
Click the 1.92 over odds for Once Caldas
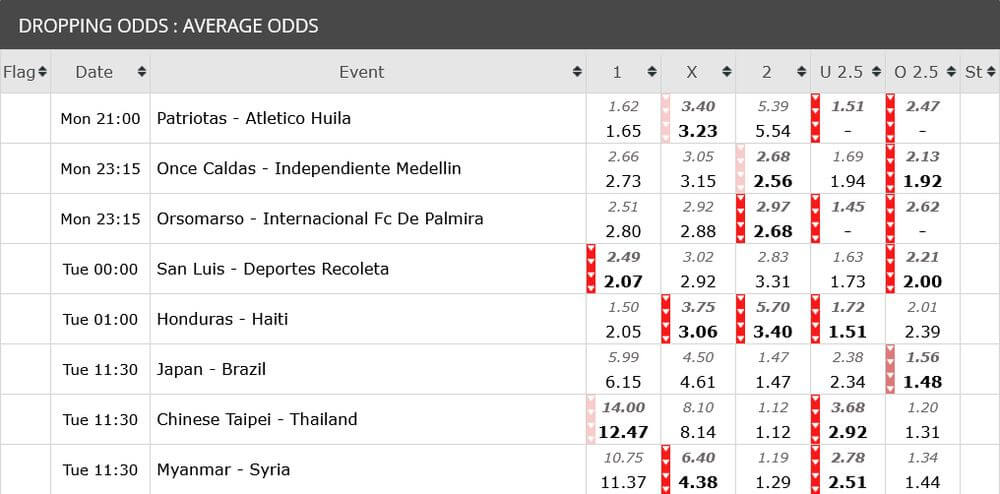point(922,181)
